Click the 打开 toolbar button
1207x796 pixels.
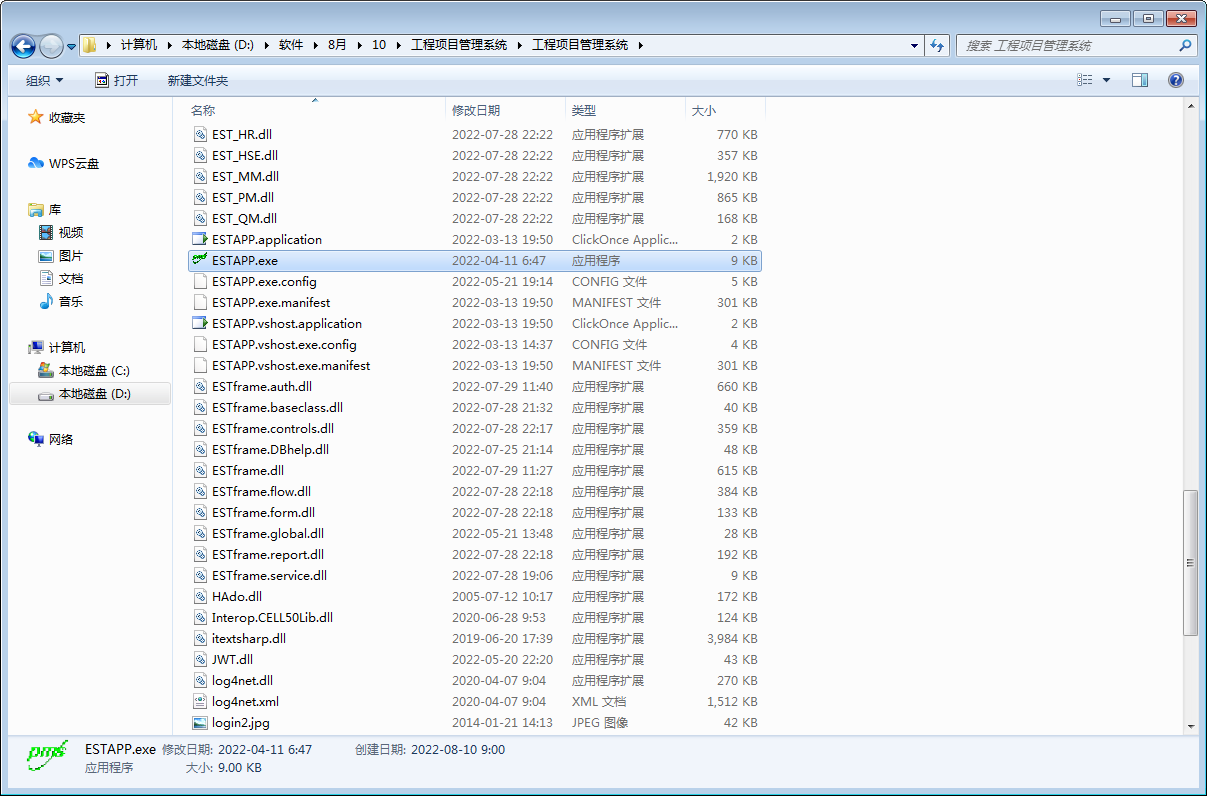click(116, 80)
